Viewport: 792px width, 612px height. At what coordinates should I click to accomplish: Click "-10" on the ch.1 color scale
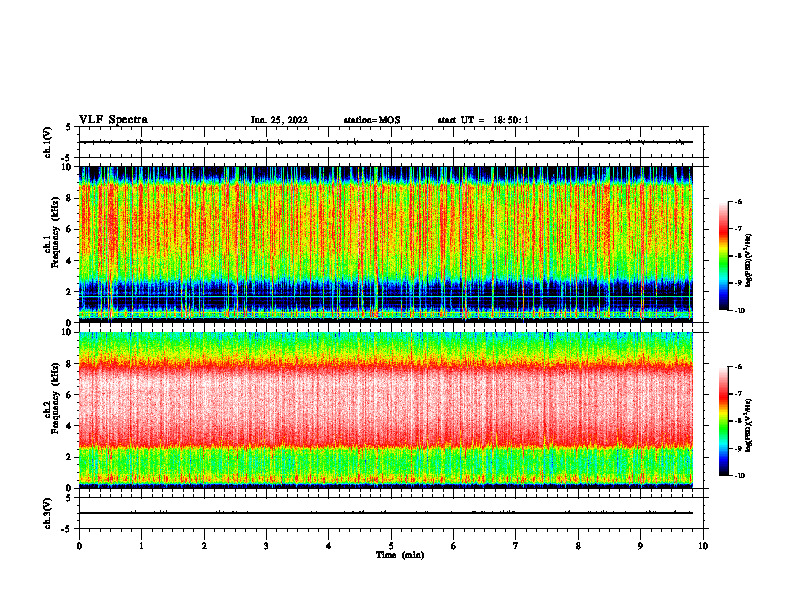coord(739,311)
